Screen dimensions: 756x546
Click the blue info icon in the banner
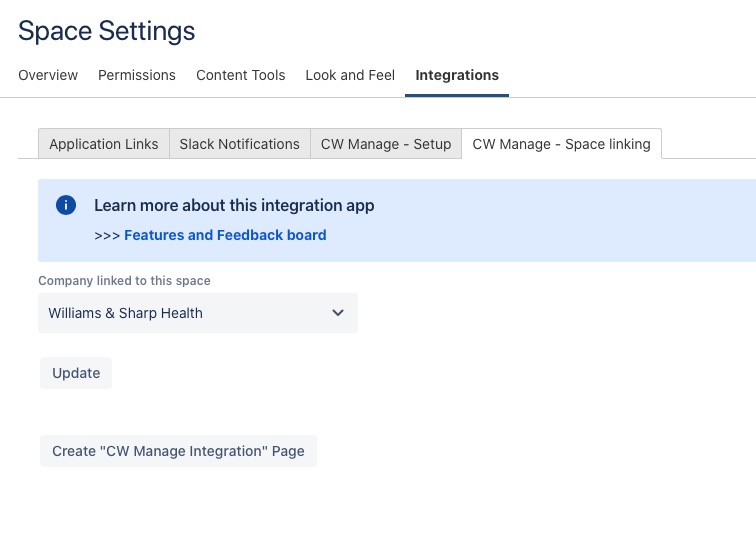click(66, 205)
